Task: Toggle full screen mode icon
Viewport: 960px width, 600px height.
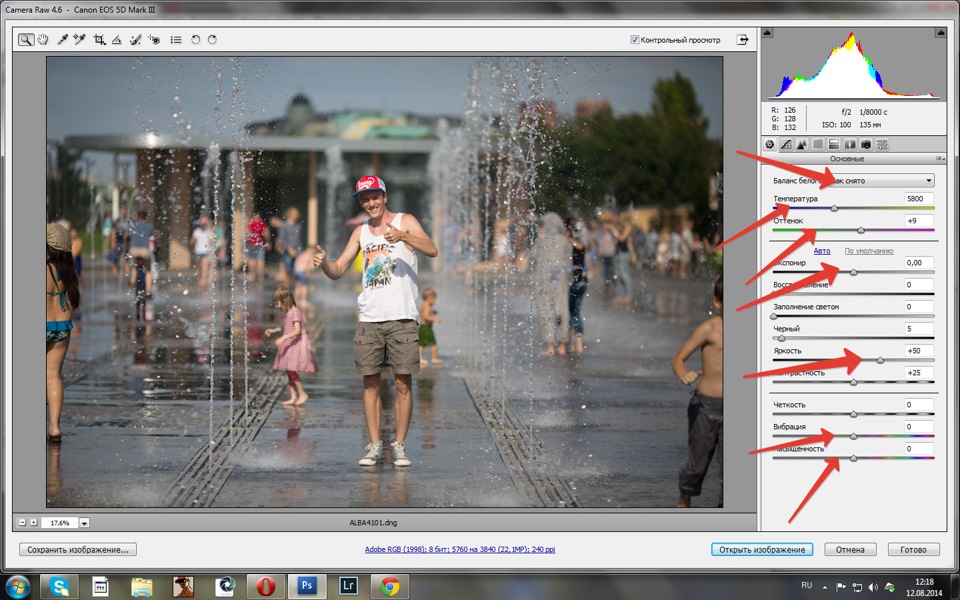Action: [743, 40]
